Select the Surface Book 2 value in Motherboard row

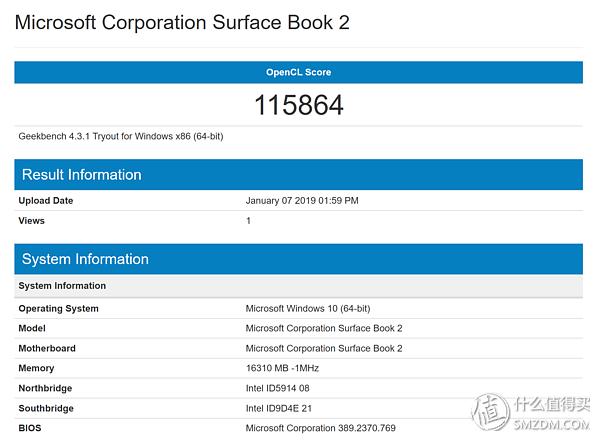pyautogui.click(x=324, y=348)
